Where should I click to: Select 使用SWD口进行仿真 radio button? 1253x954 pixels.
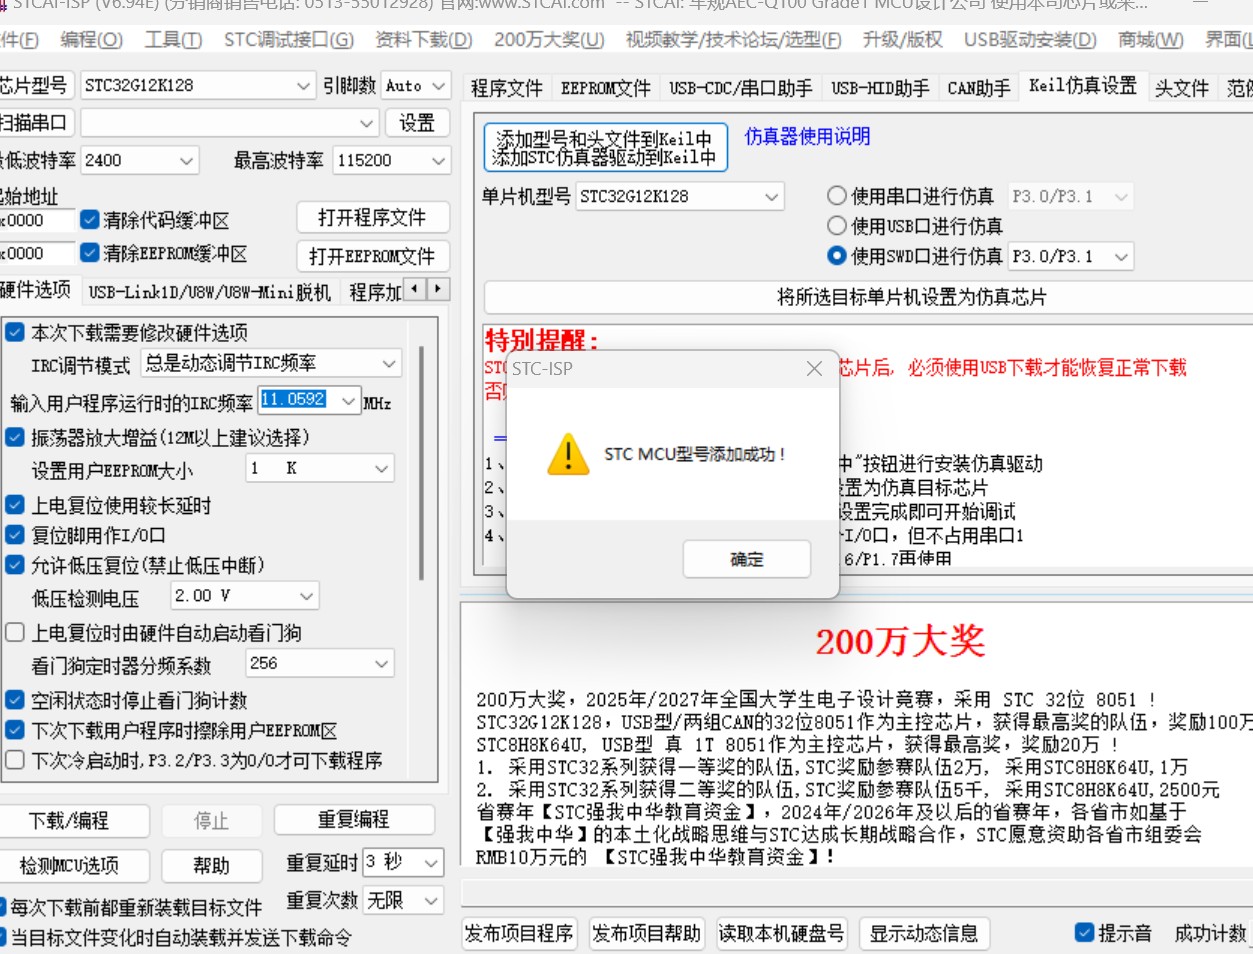tap(837, 256)
